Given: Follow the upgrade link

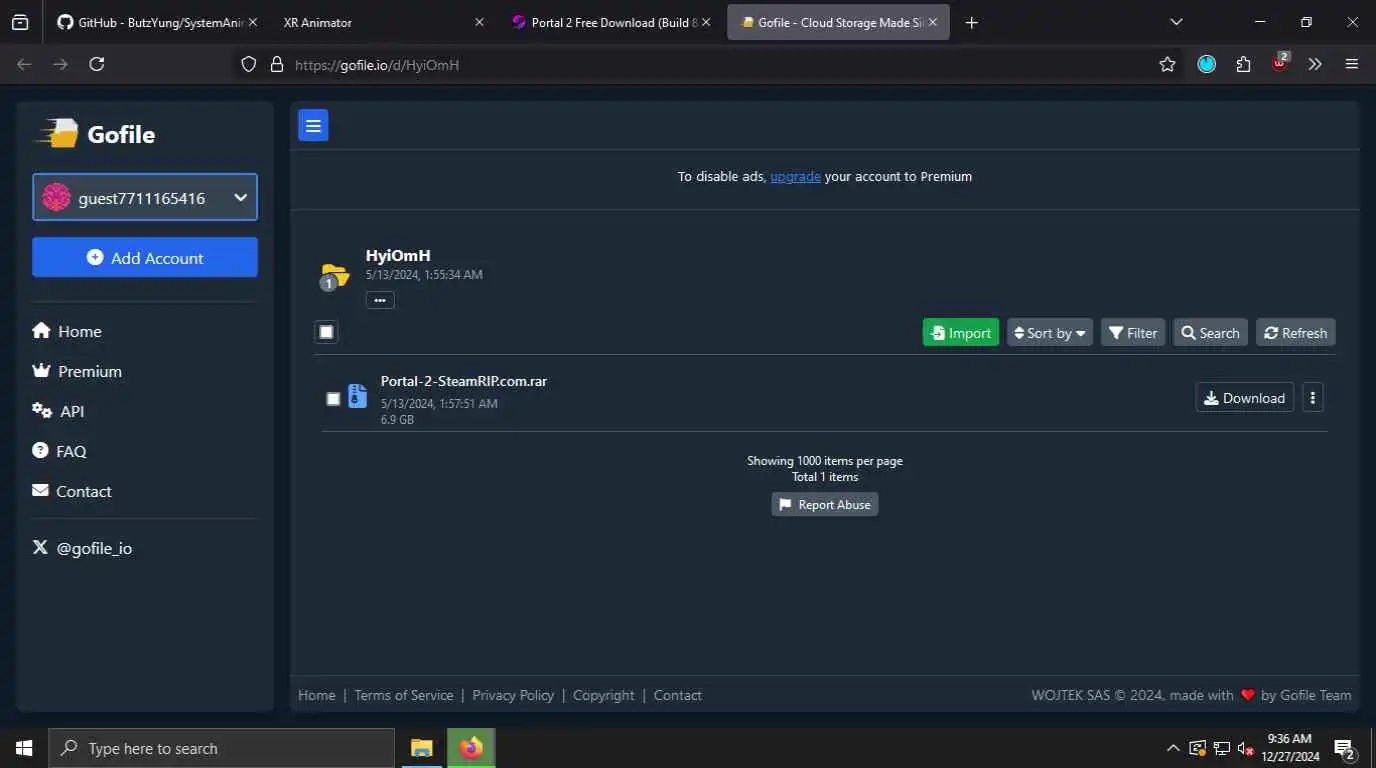Looking at the screenshot, I should (x=795, y=176).
